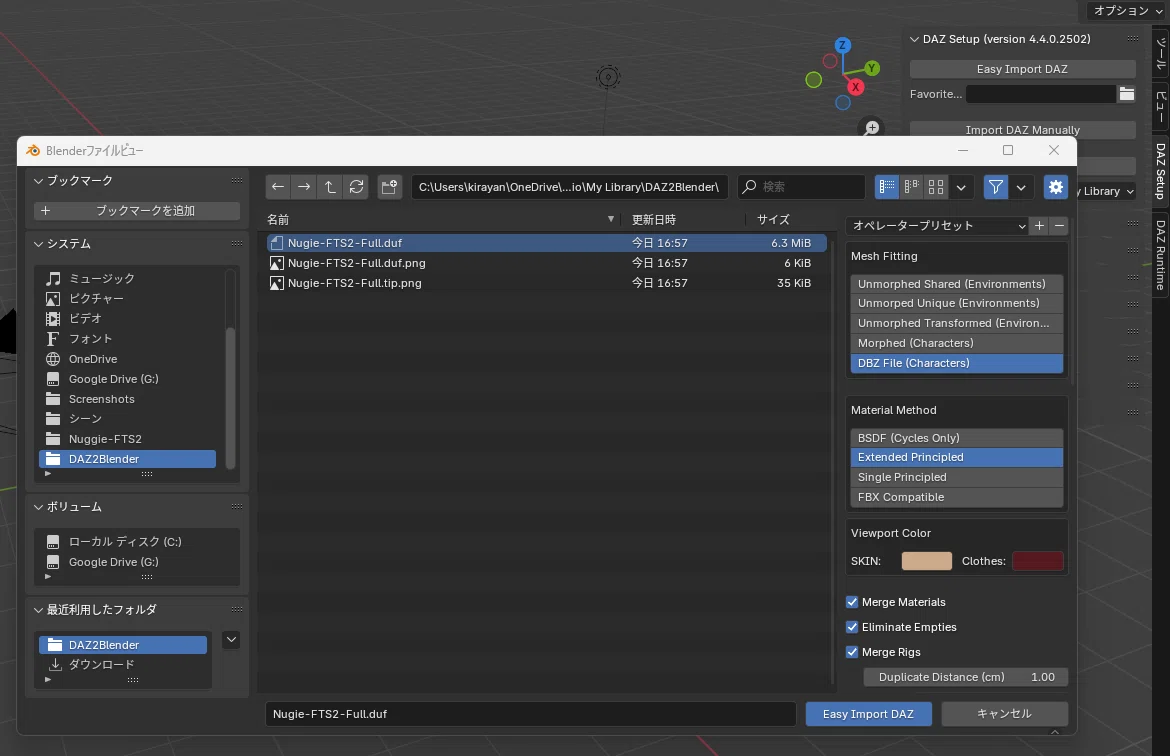Collapse the ボリューム panel
Image resolution: width=1170 pixels, height=756 pixels.
[x=39, y=507]
